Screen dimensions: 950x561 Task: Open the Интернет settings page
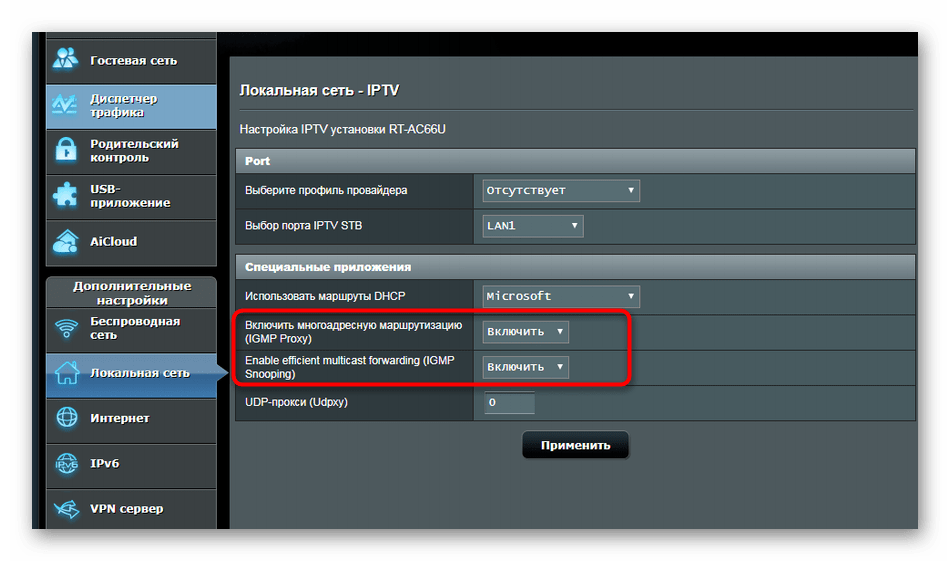[x=131, y=419]
